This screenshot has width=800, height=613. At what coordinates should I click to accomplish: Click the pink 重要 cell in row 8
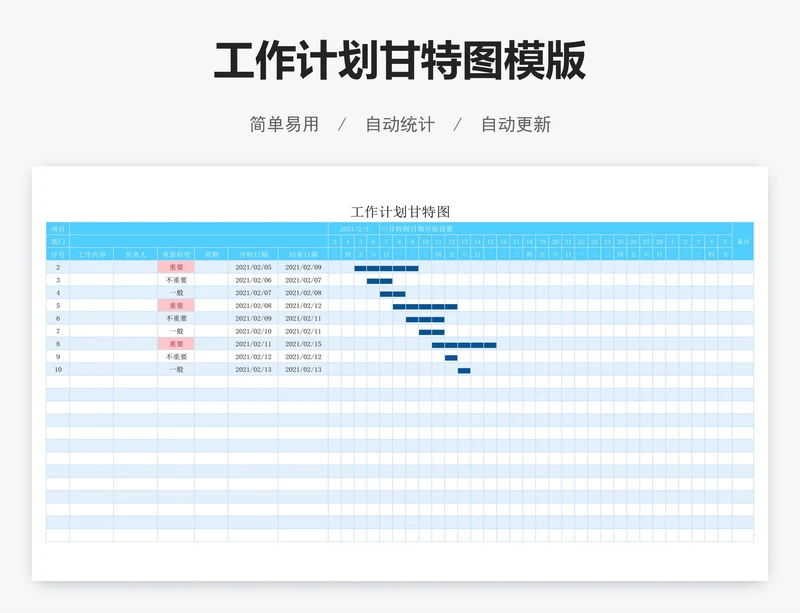176,344
